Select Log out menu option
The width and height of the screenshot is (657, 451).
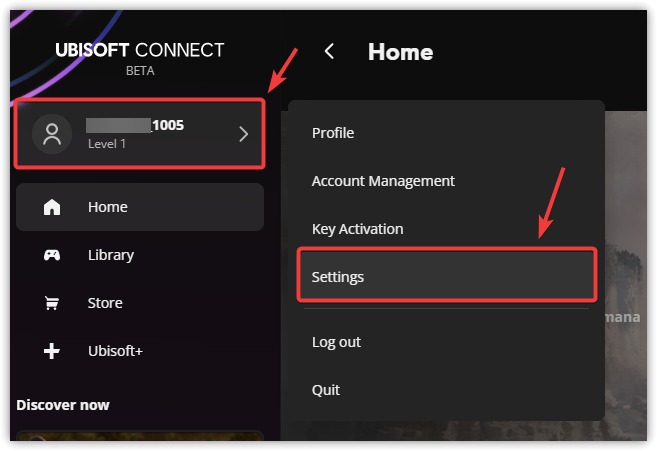click(x=336, y=342)
